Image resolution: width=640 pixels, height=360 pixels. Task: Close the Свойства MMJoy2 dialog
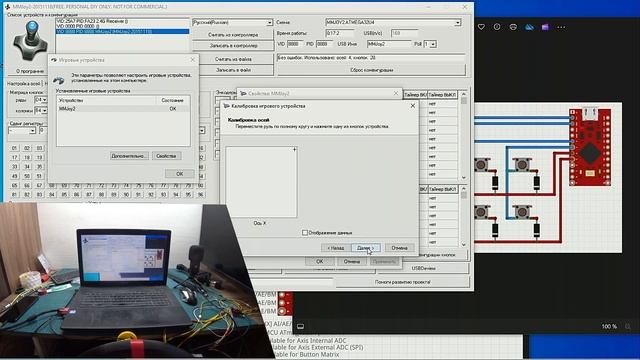click(x=396, y=93)
